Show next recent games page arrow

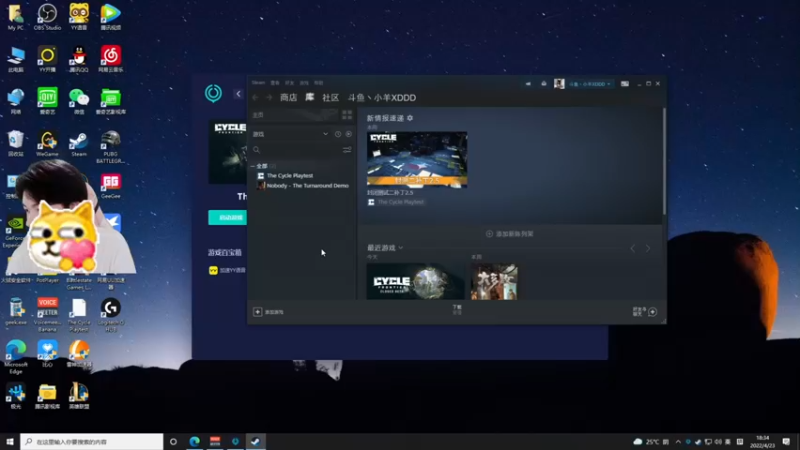point(648,248)
